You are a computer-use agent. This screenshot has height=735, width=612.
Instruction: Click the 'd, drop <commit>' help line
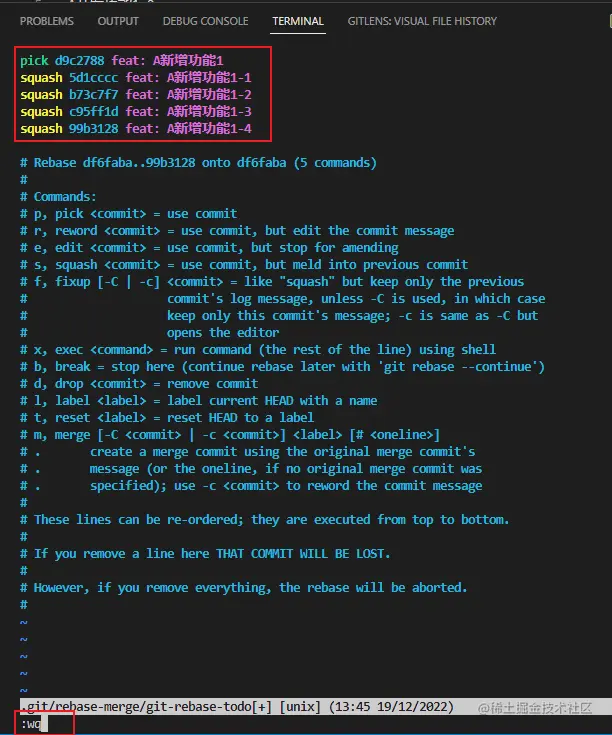(139, 383)
